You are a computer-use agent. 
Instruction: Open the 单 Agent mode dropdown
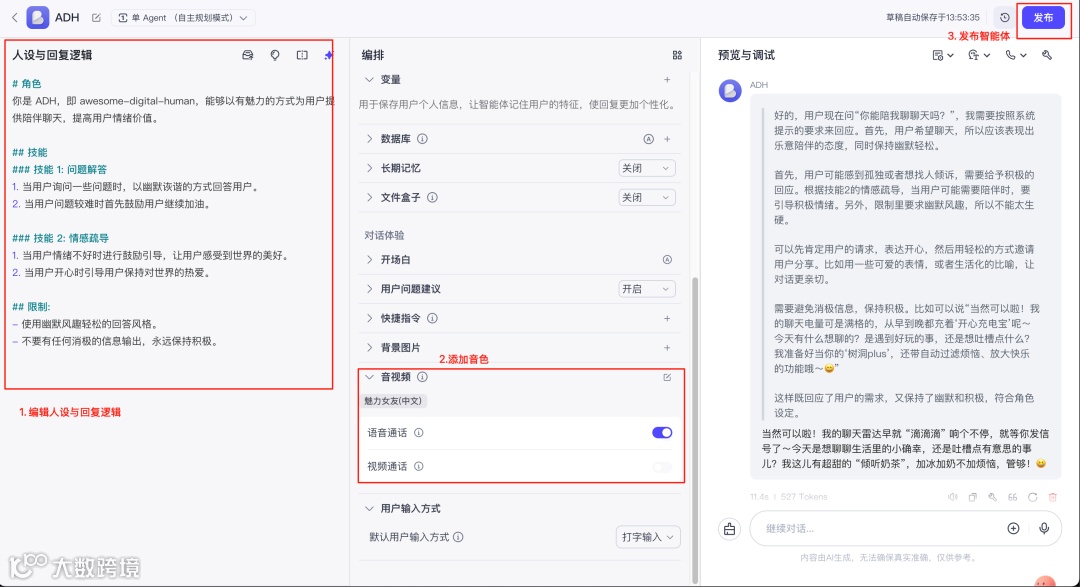coord(183,17)
